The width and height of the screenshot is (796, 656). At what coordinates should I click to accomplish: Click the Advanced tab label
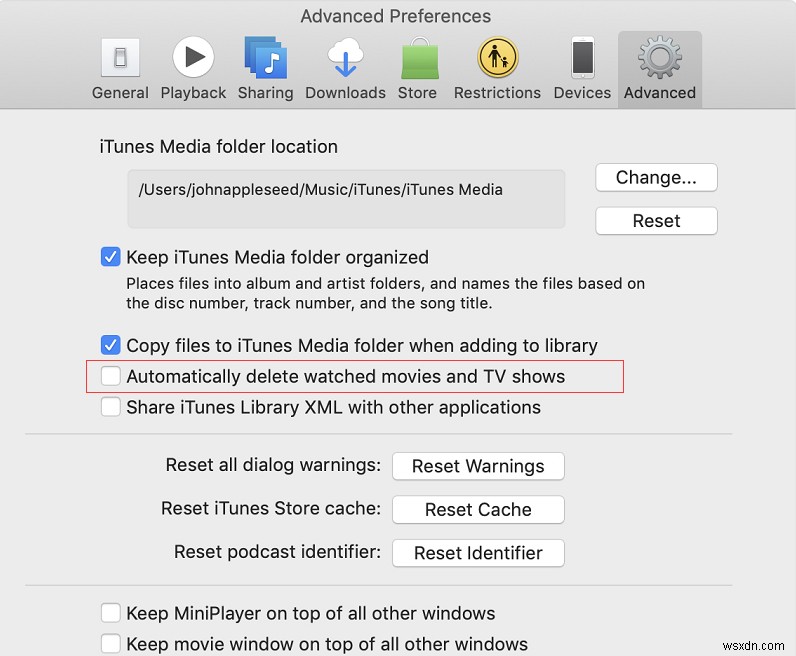point(660,93)
